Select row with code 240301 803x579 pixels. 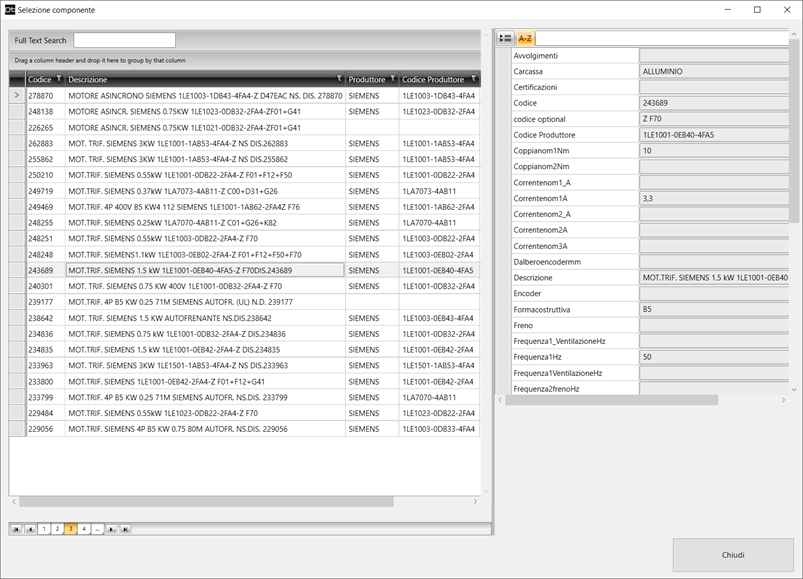(x=244, y=286)
